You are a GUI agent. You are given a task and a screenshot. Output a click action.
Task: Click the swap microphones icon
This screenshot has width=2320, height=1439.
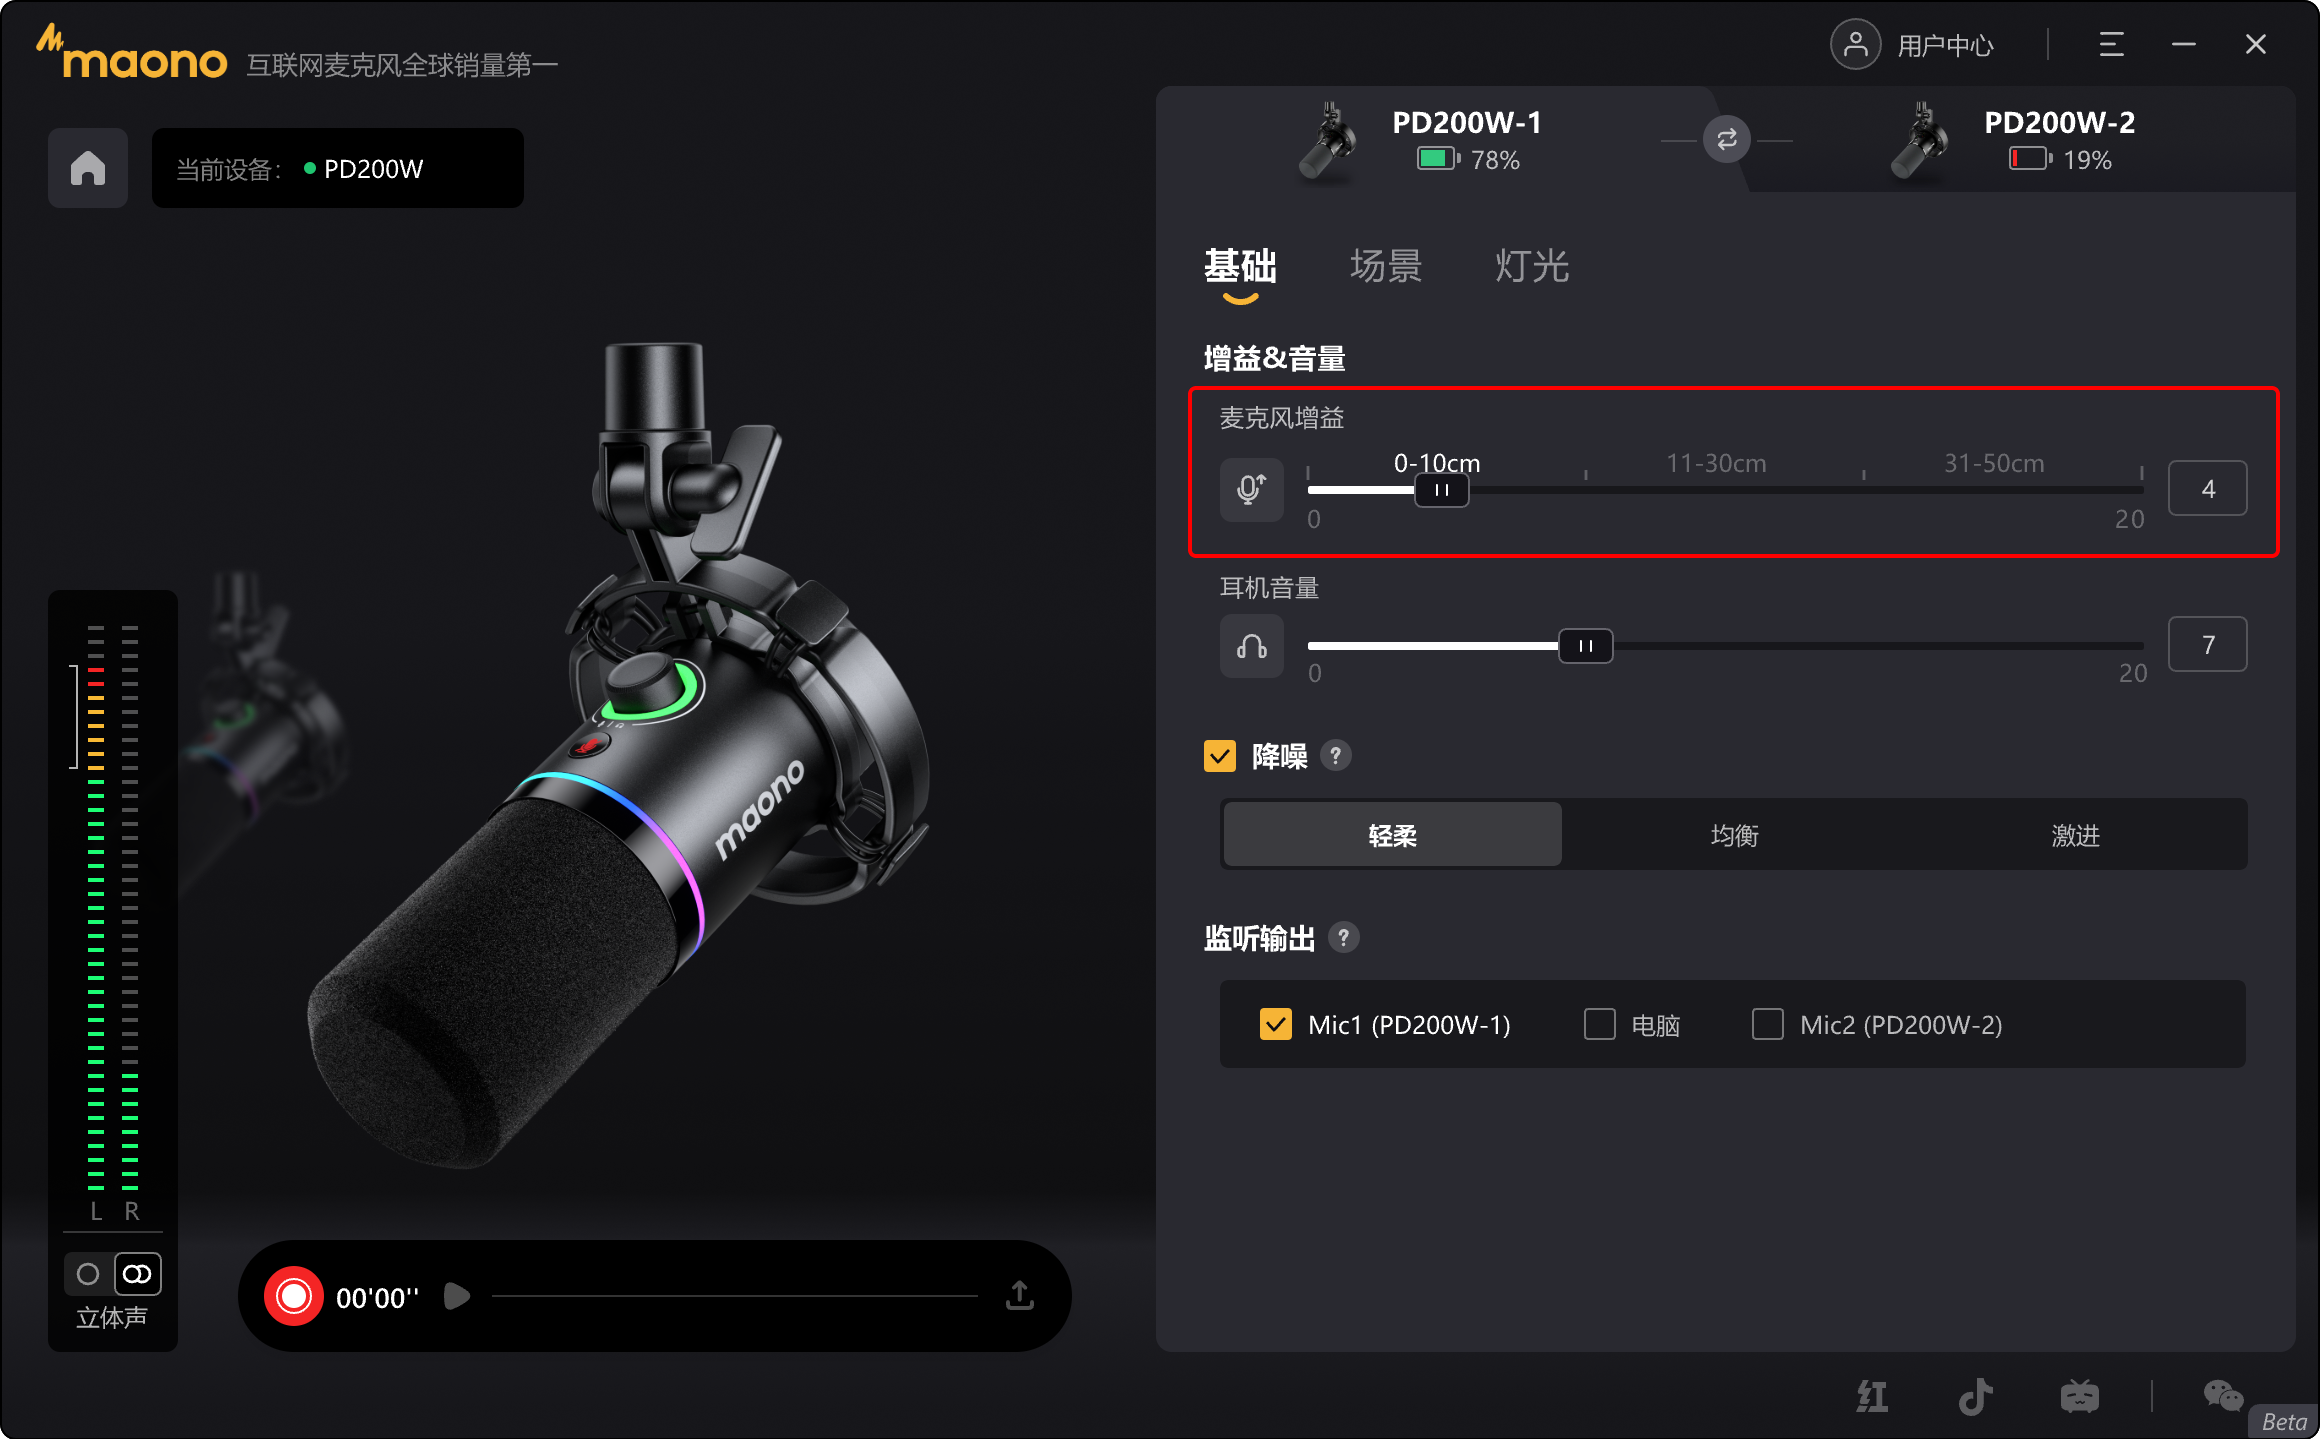(1726, 140)
